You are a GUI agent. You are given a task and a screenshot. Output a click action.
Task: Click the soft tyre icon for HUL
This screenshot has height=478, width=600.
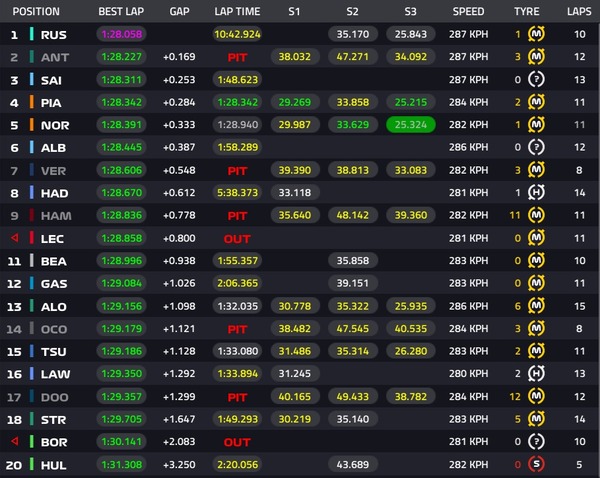(x=536, y=464)
